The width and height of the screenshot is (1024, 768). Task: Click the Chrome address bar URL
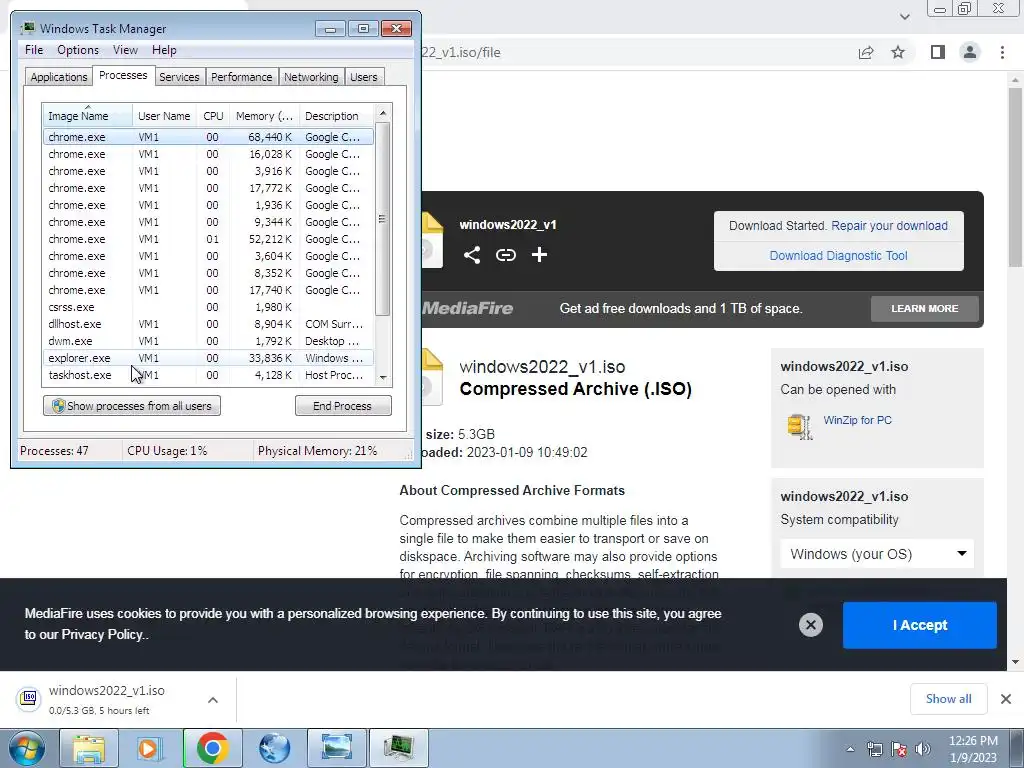[x=462, y=52]
